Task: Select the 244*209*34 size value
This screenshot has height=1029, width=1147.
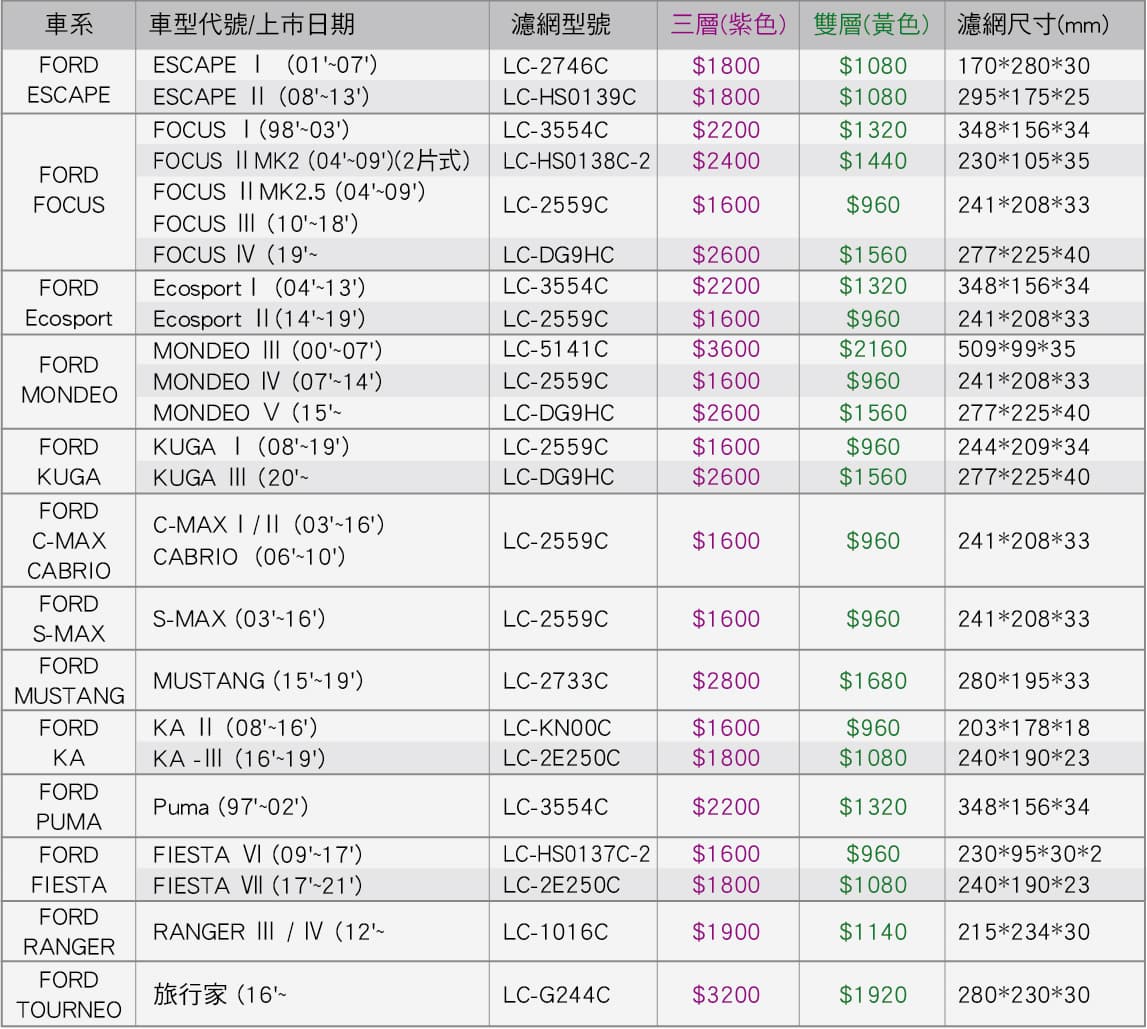Action: click(1023, 447)
